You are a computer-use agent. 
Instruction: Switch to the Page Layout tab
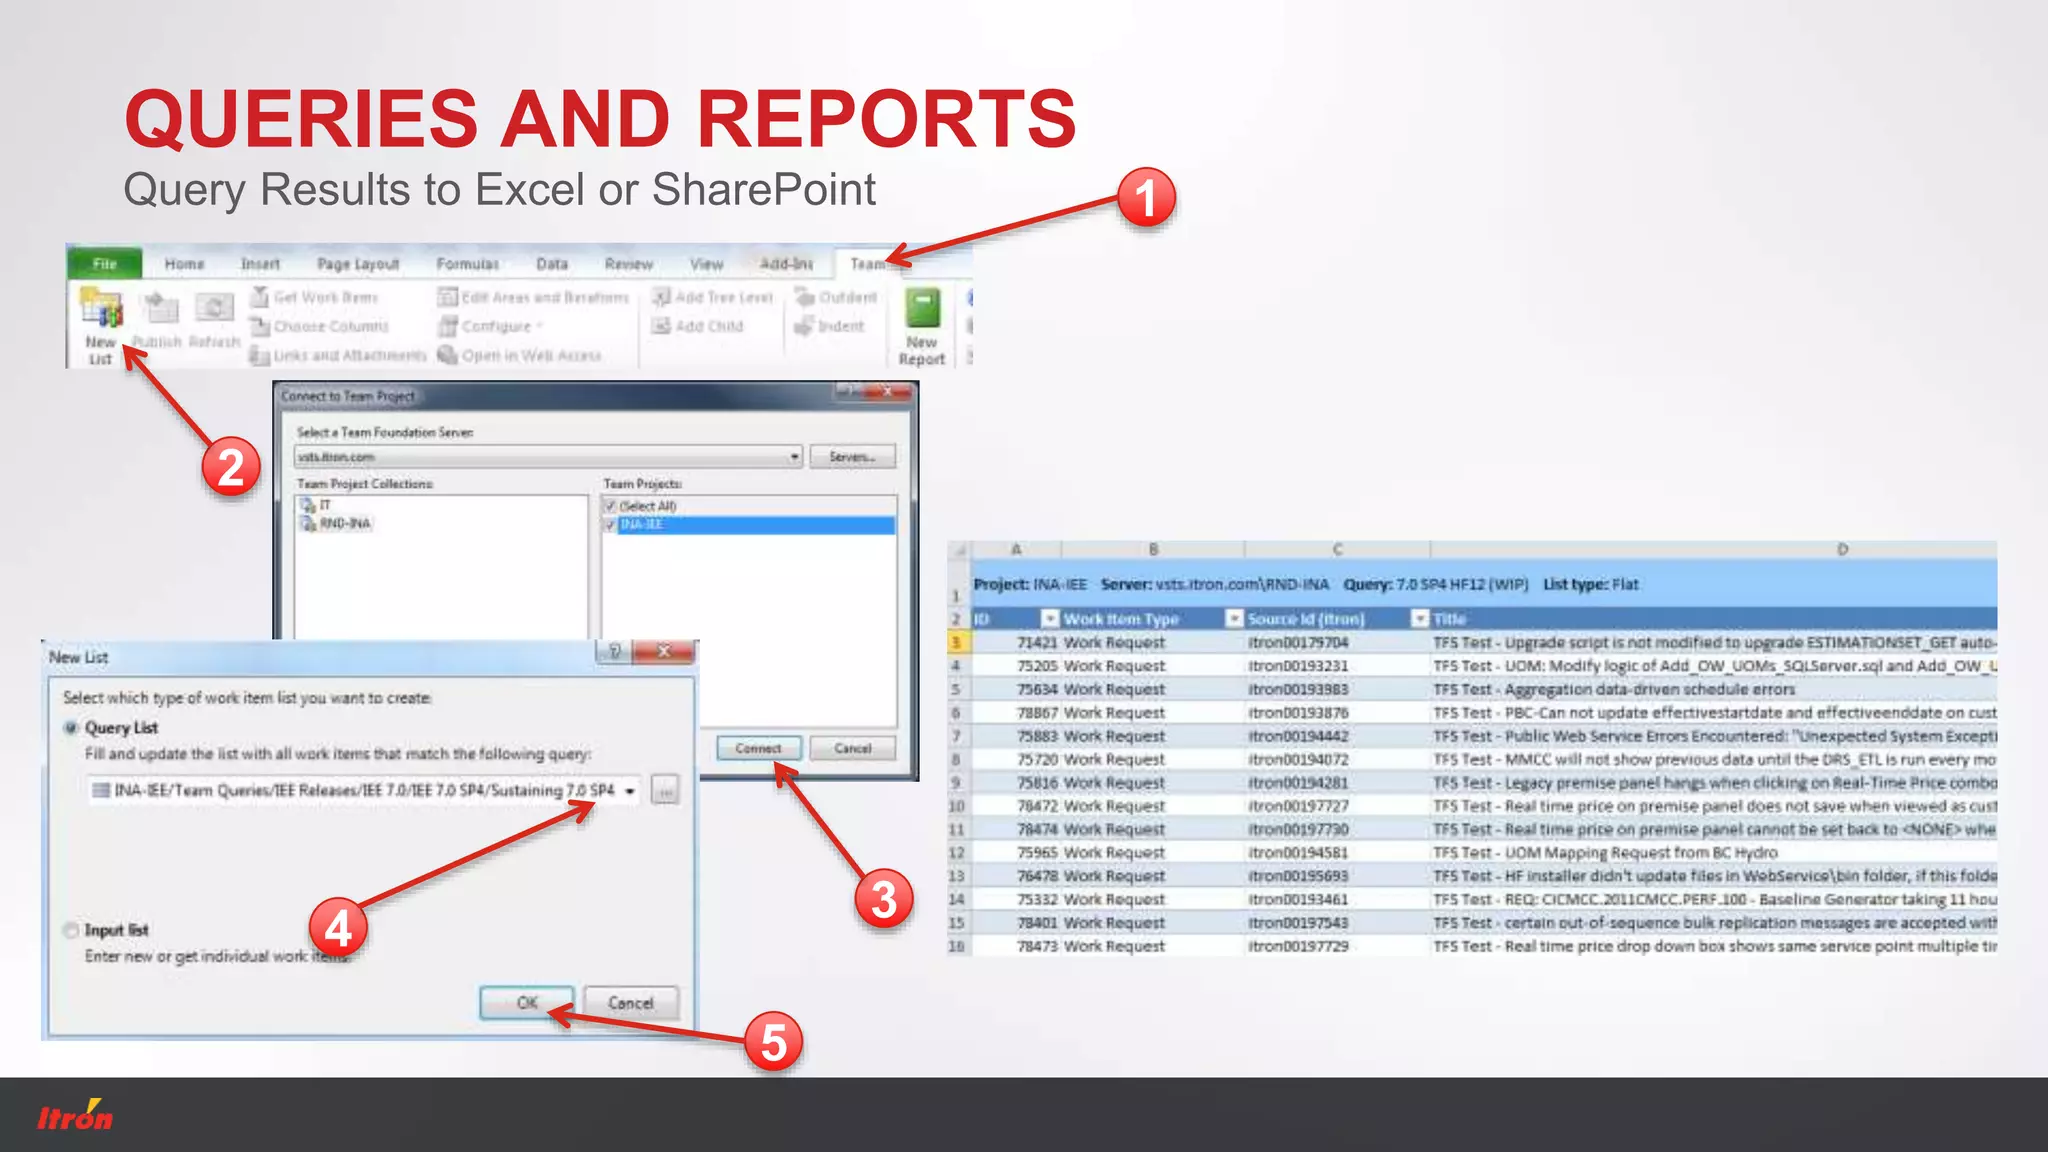click(358, 264)
